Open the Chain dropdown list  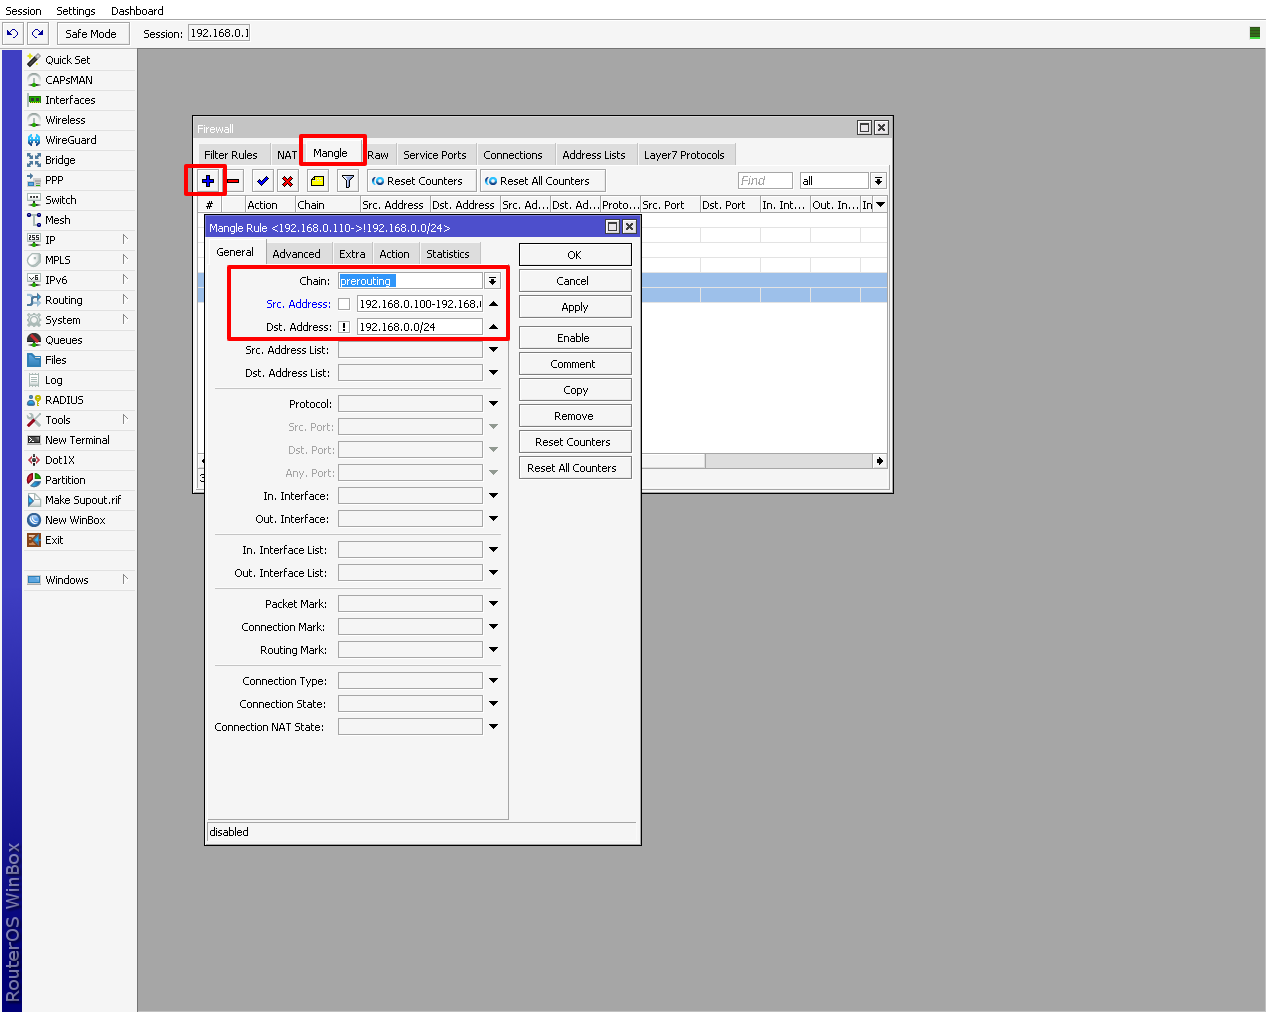coord(492,281)
